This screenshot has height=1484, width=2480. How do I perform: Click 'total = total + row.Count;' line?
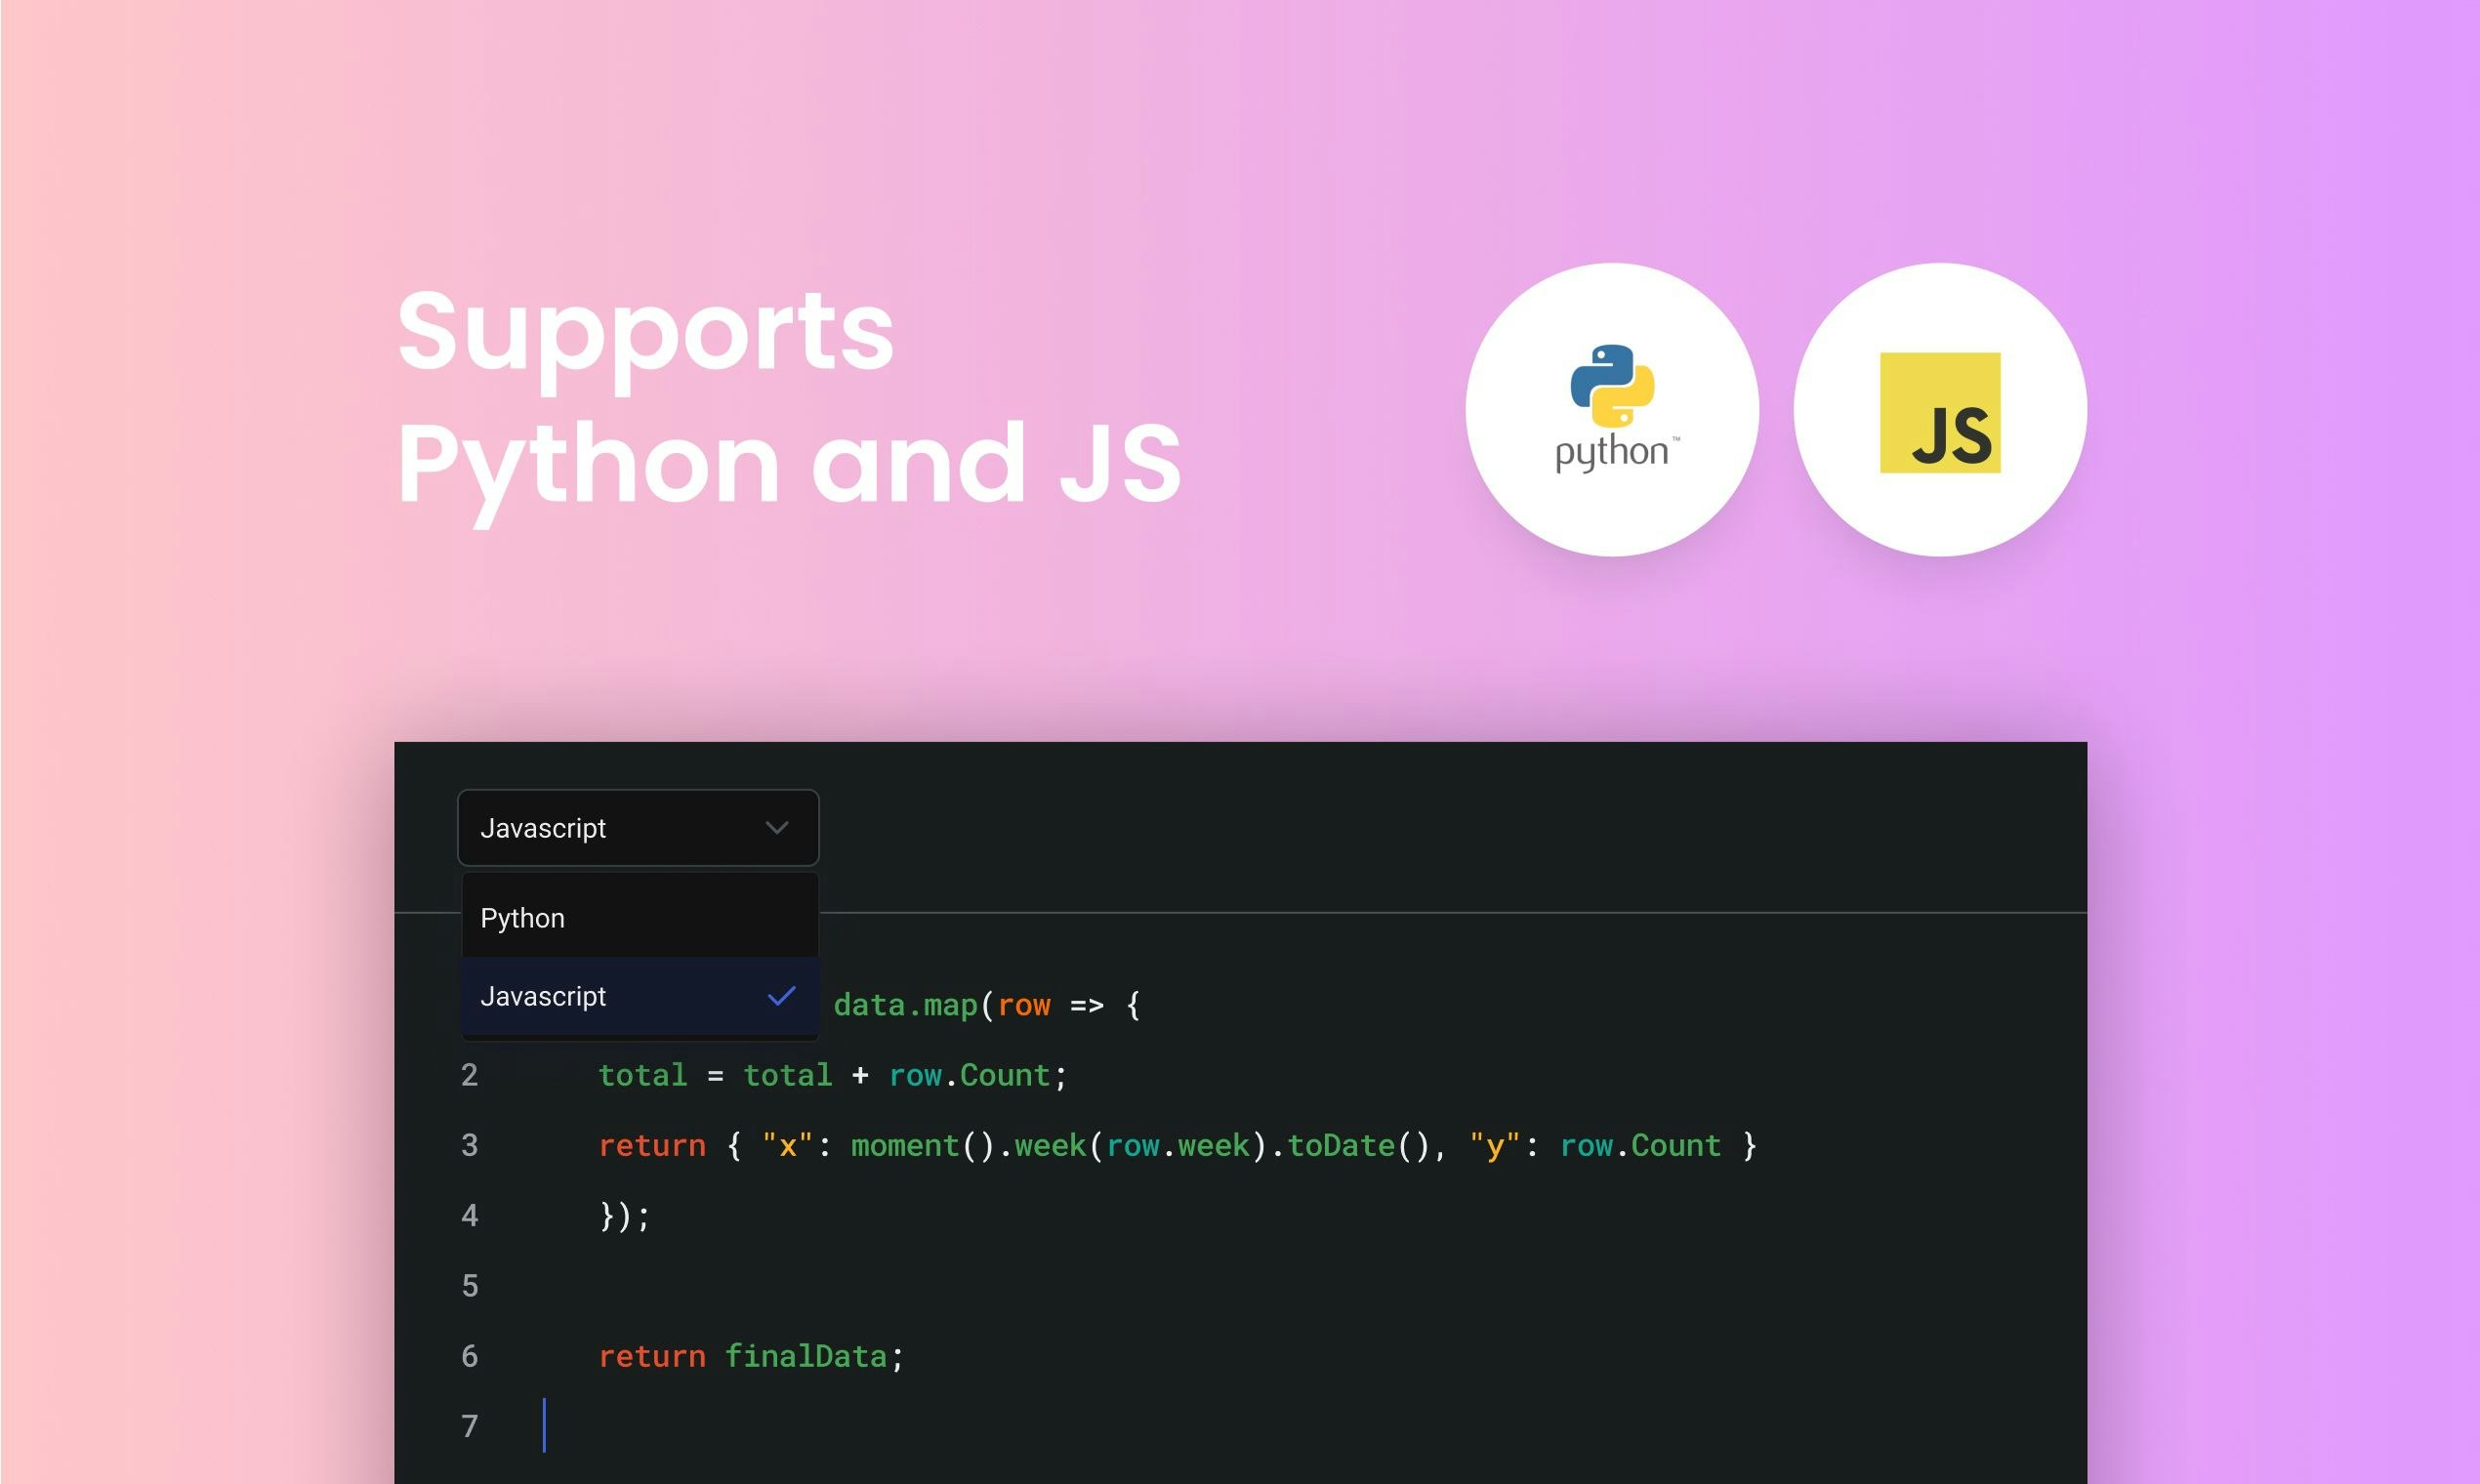833,1075
